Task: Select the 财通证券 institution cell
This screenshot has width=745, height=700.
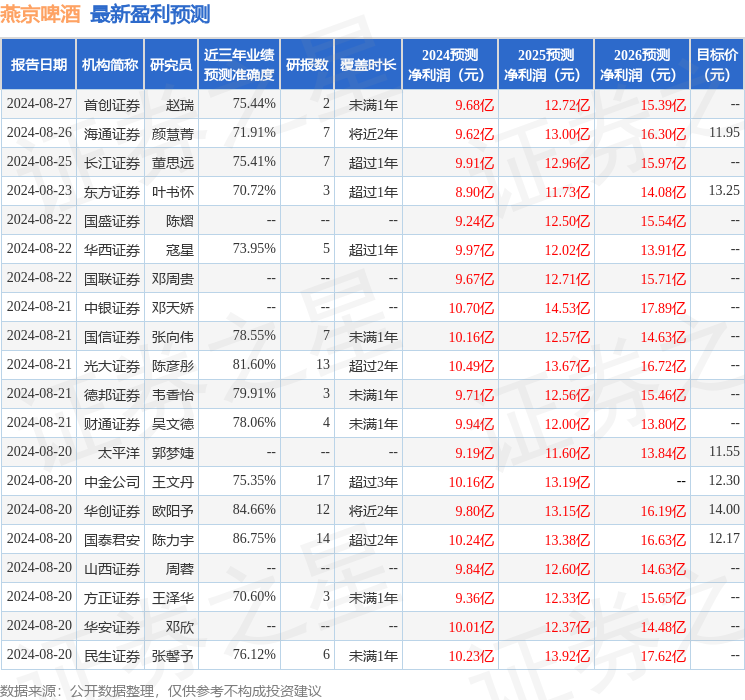Action: (x=112, y=424)
